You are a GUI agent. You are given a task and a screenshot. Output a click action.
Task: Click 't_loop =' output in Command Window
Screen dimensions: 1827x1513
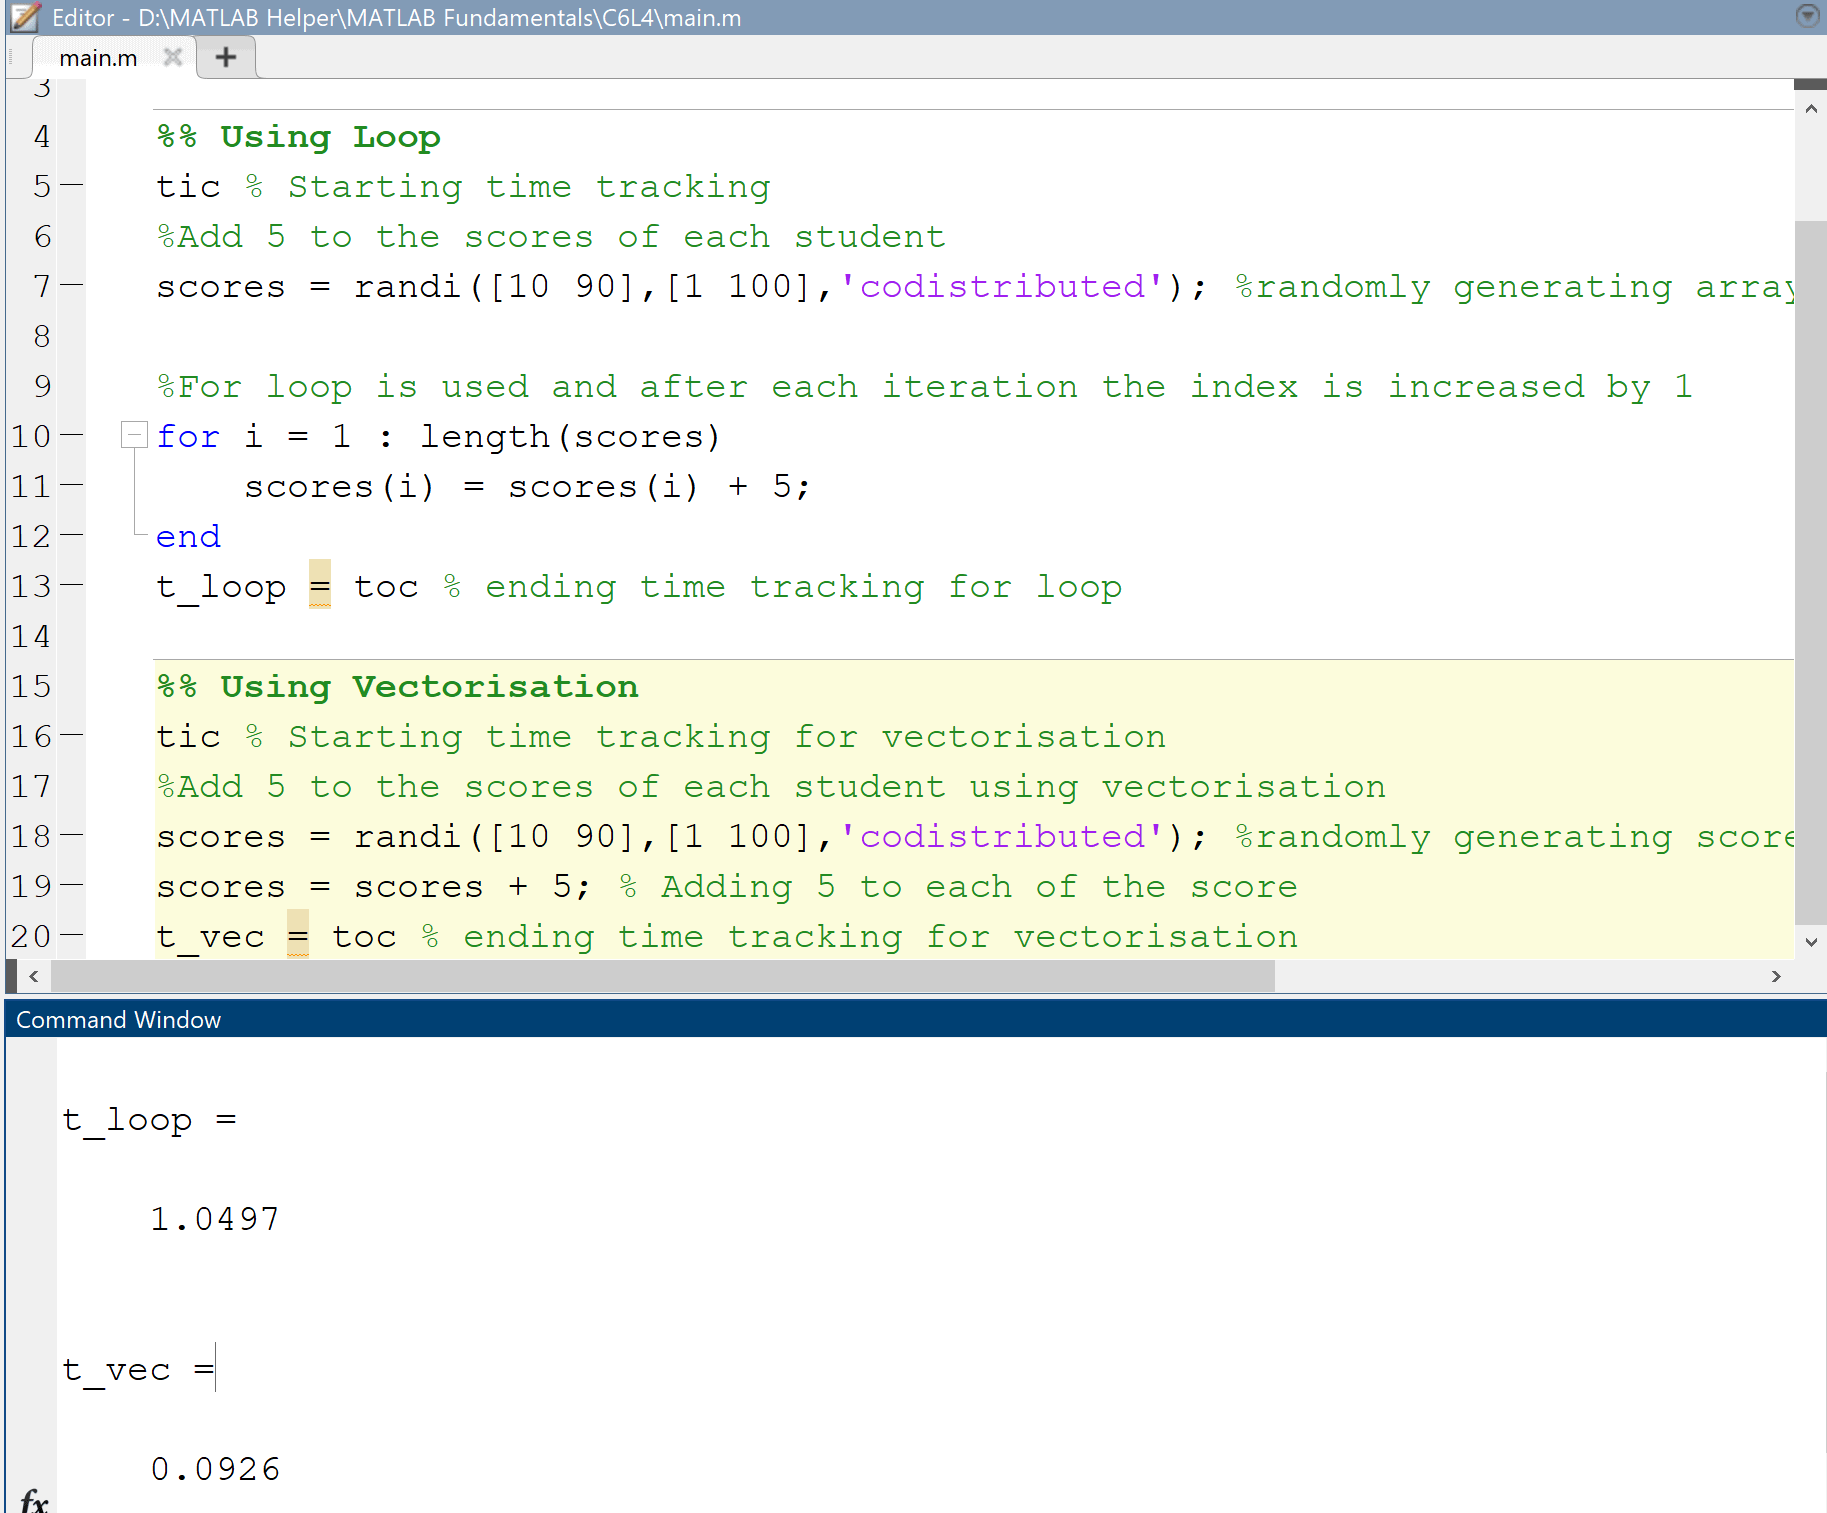point(150,1120)
